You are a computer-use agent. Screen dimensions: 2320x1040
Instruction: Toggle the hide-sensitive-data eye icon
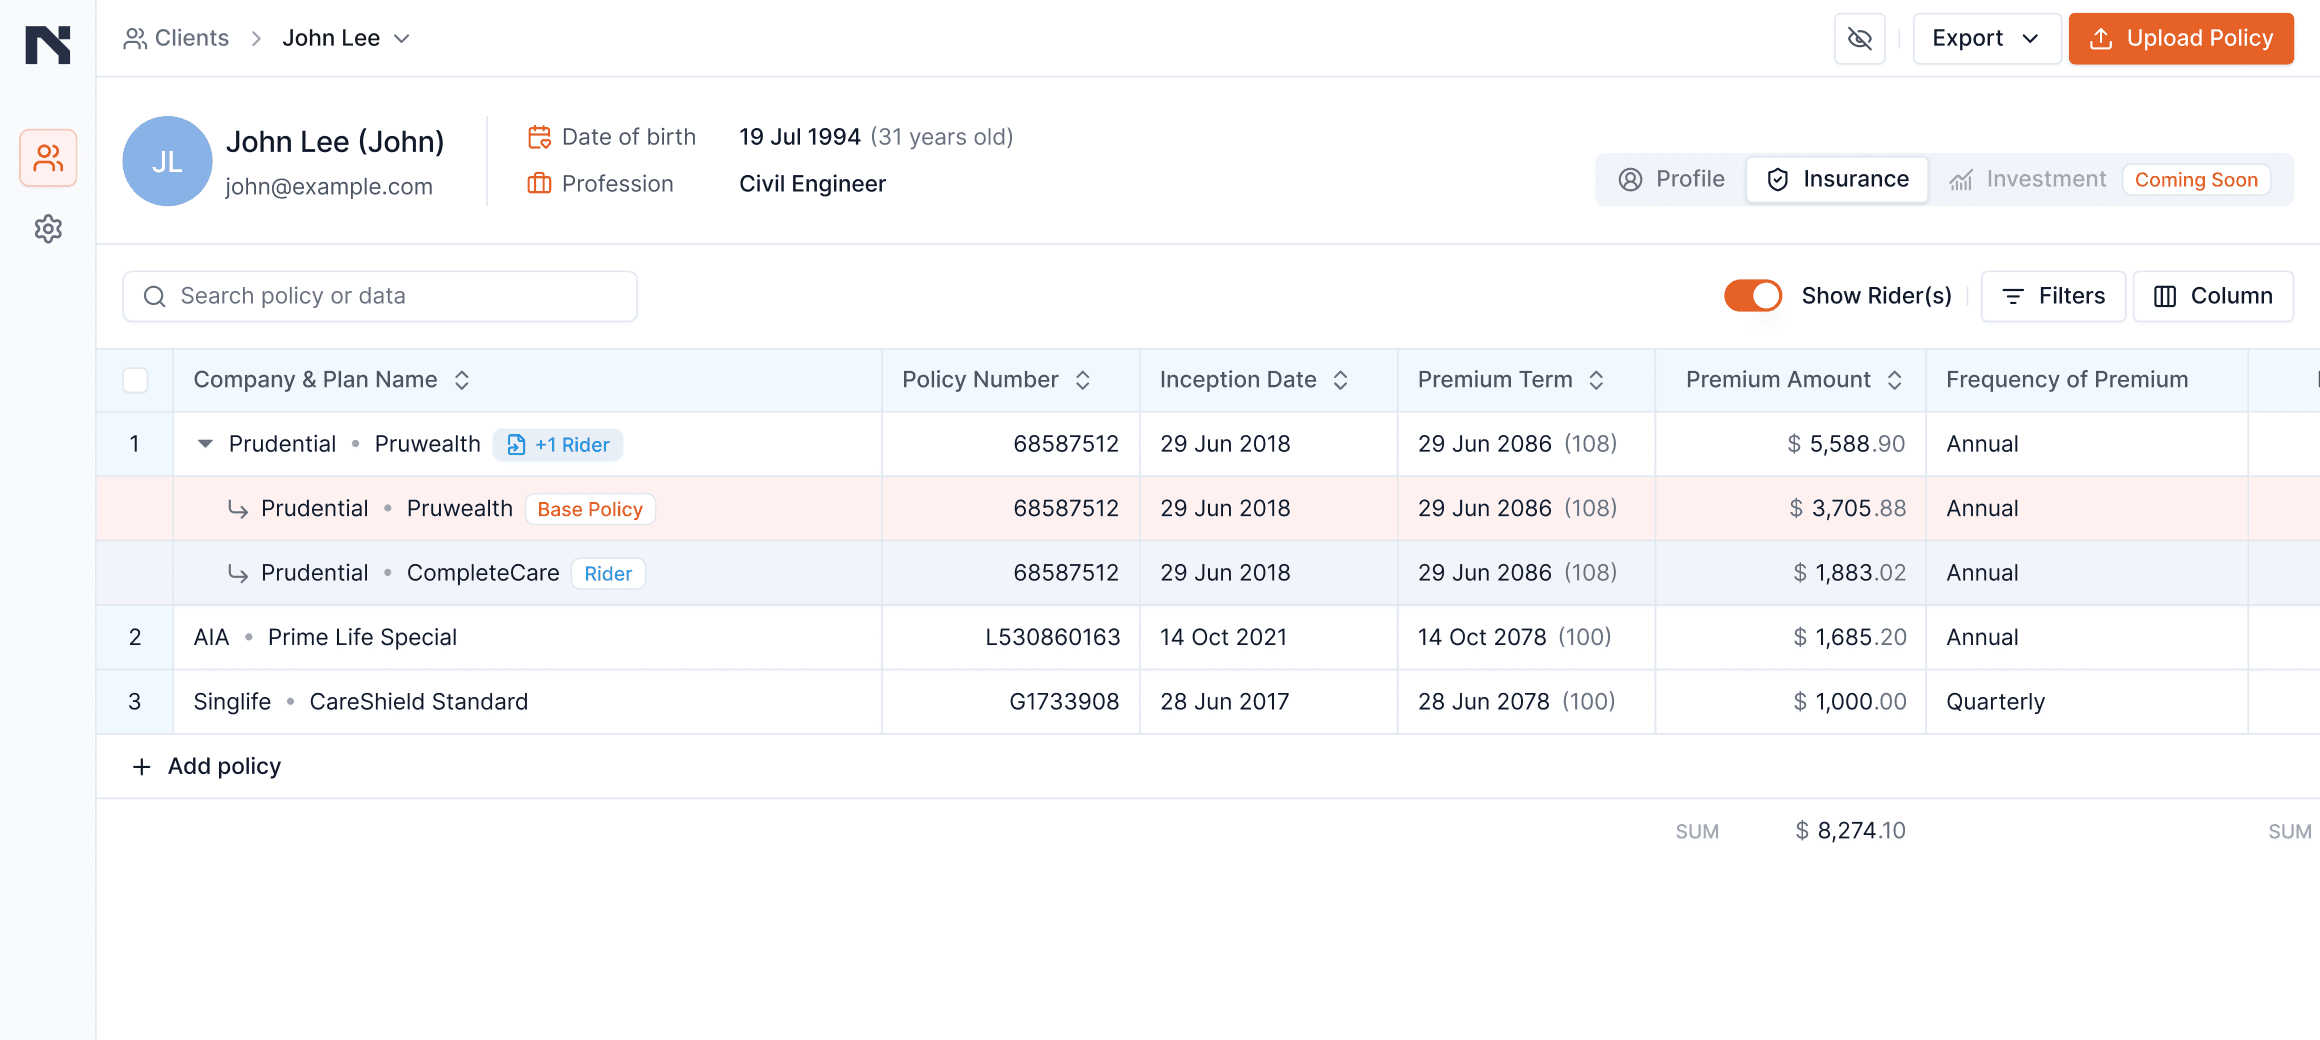tap(1859, 38)
